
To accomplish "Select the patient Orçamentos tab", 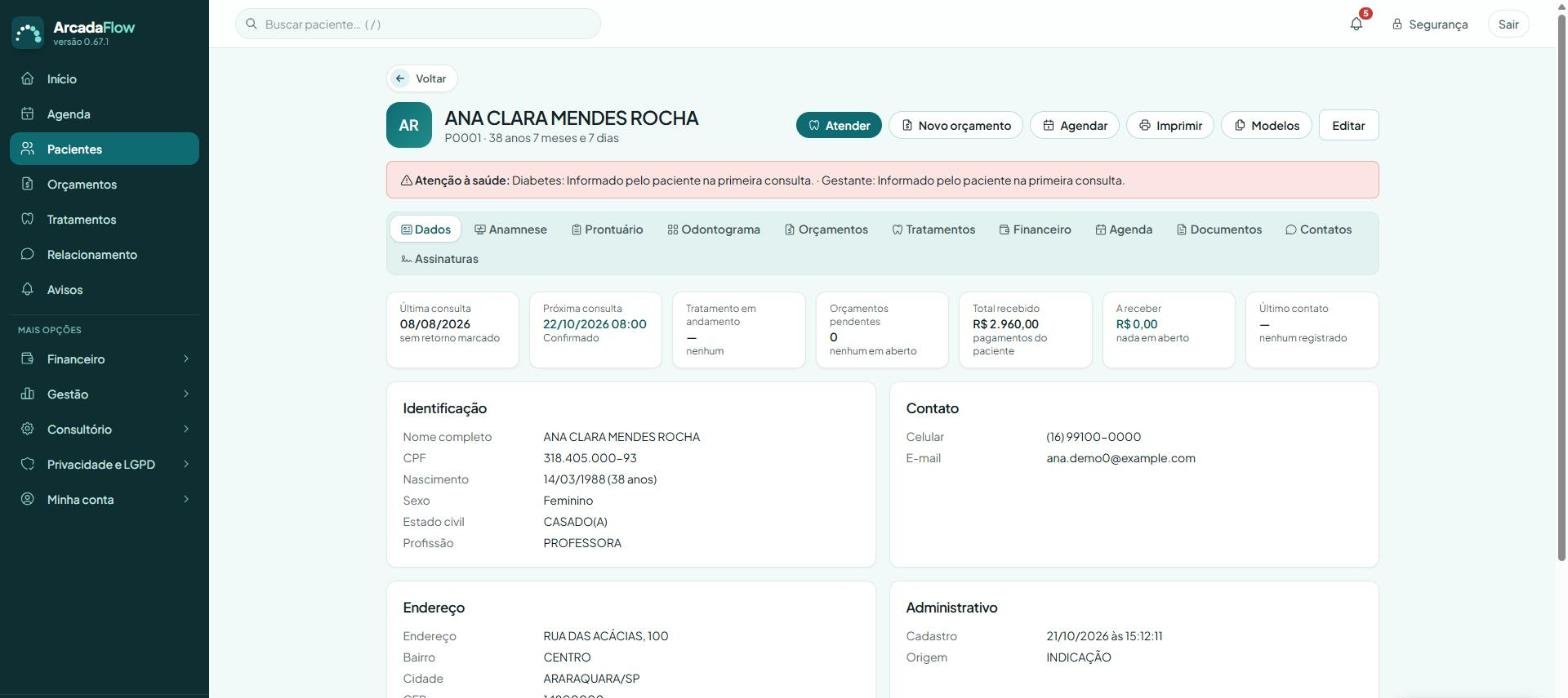I will 826,229.
